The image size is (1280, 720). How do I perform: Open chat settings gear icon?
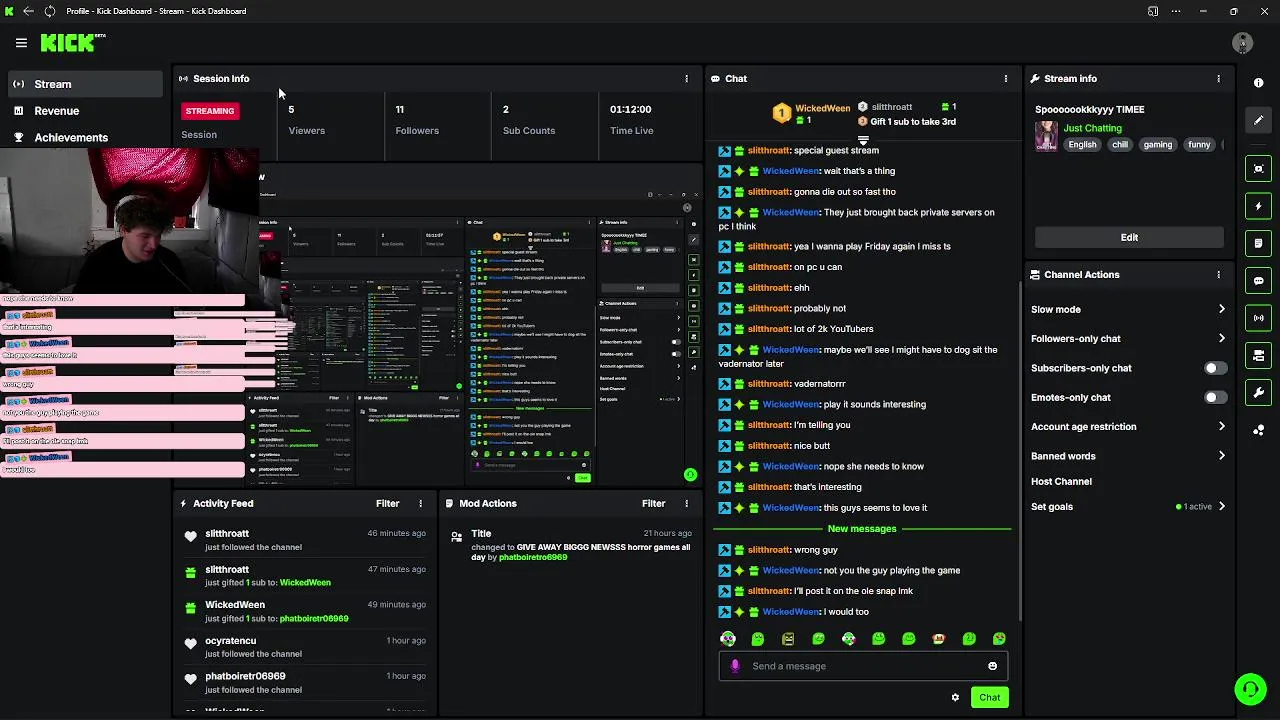pos(955,697)
